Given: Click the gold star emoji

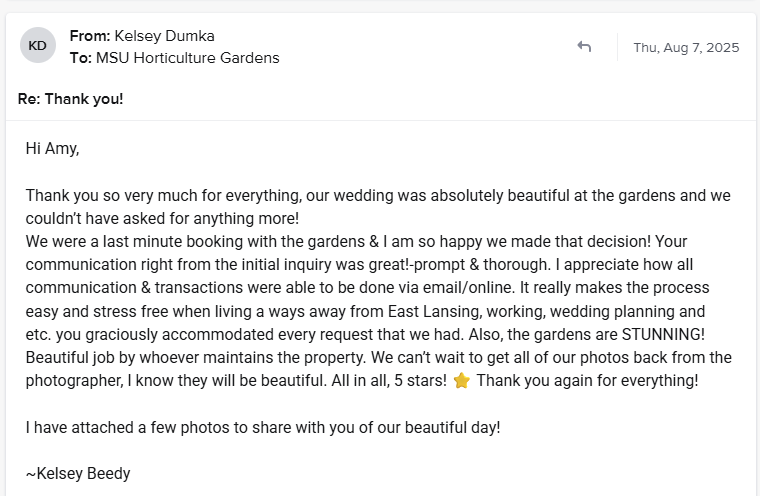Looking at the screenshot, I should click(461, 380).
